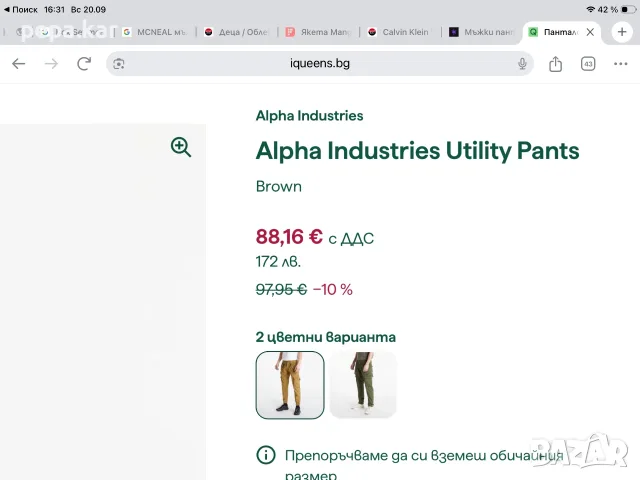Zoom product image with magnifier icon
This screenshot has height=480, width=640.
(x=181, y=147)
